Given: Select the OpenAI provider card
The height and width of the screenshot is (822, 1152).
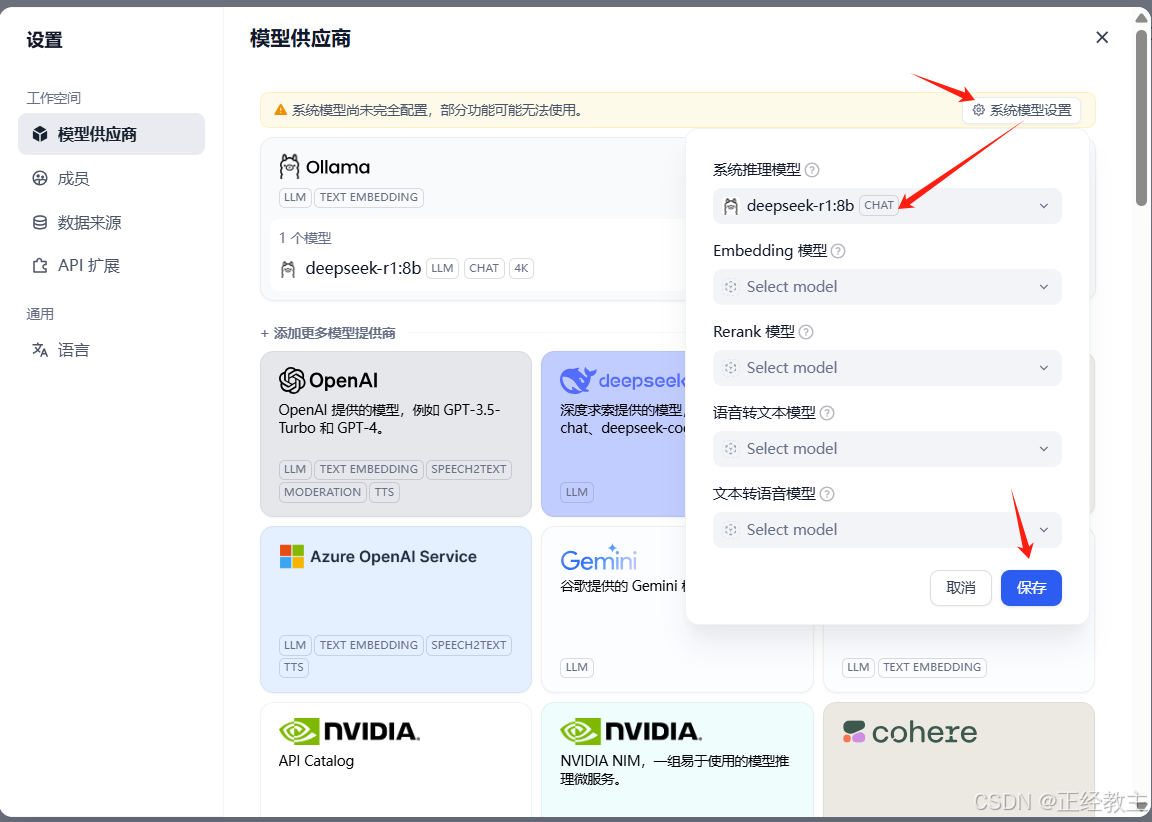Looking at the screenshot, I should (x=395, y=433).
